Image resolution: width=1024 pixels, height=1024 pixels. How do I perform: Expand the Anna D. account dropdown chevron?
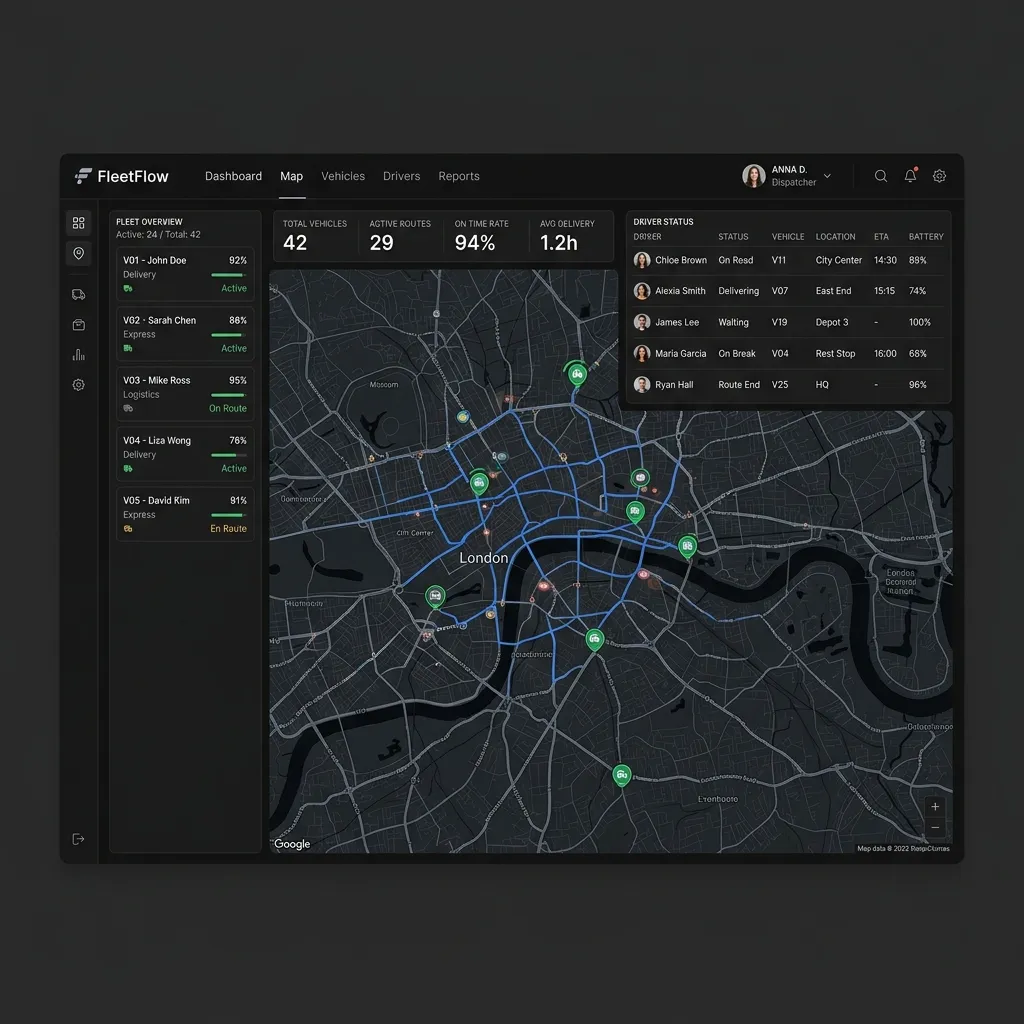click(x=827, y=176)
